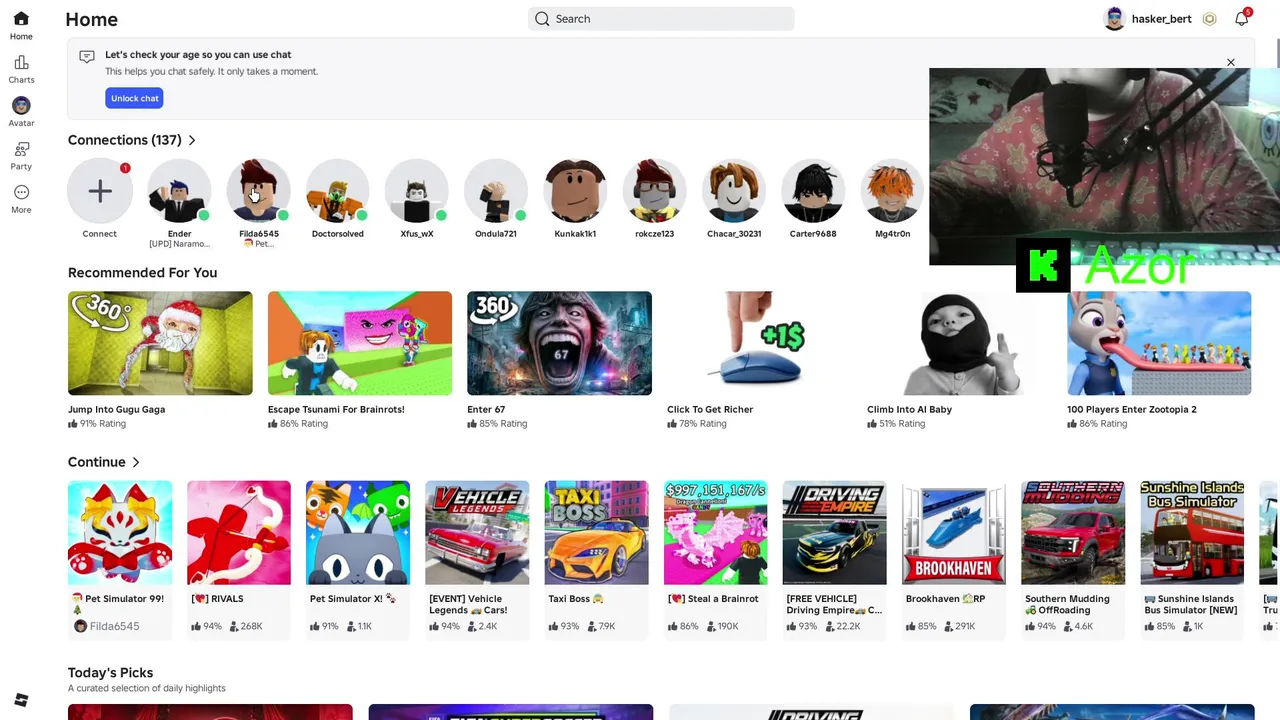Screen dimensions: 1280x720
Task: Open Kunkak1k1's connection avatar
Action: click(x=575, y=190)
